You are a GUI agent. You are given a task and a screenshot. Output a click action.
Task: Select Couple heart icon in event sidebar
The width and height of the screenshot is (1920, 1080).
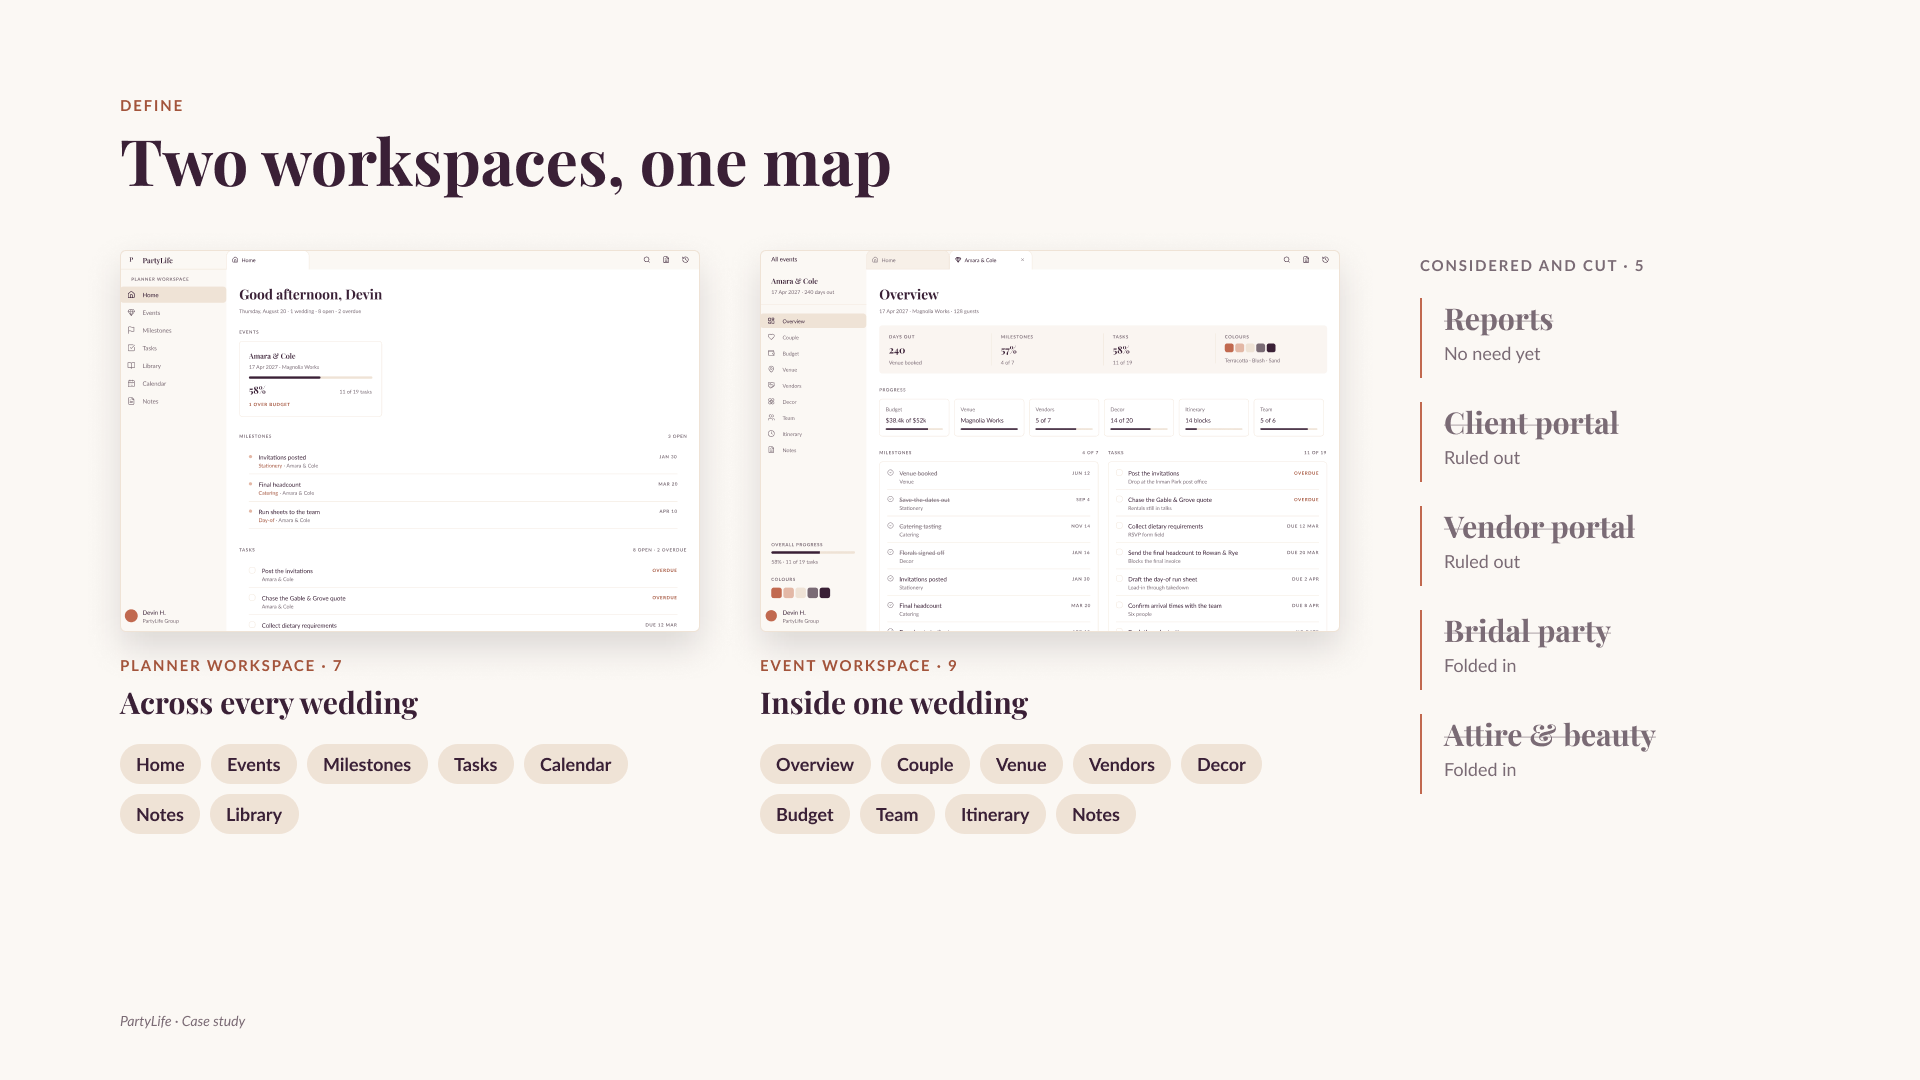click(x=771, y=337)
